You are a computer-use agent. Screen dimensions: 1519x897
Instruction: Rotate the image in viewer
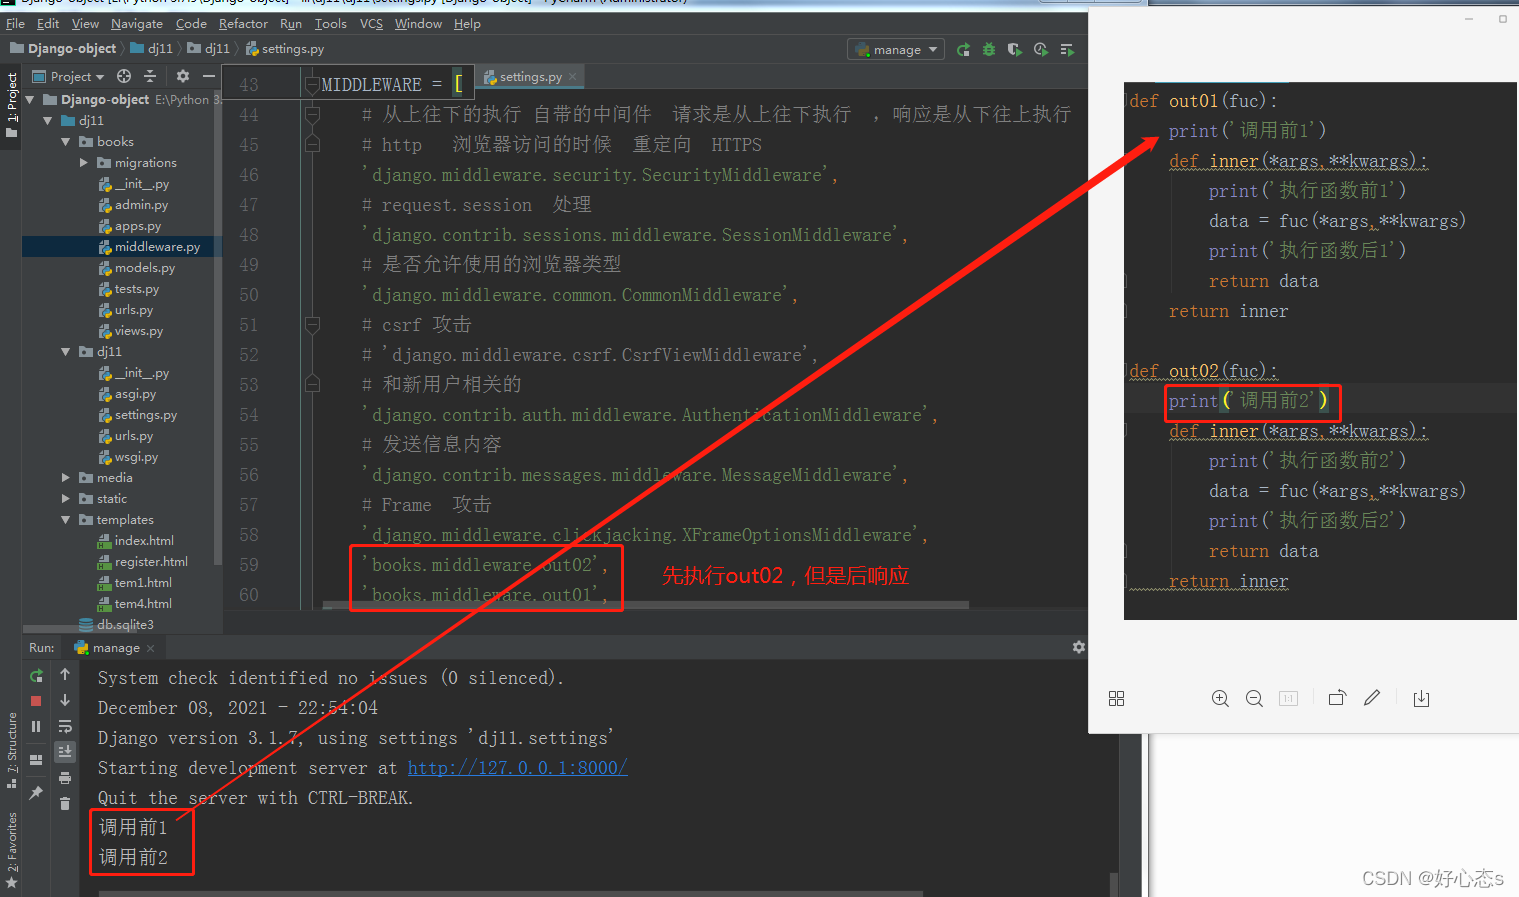[1337, 698]
